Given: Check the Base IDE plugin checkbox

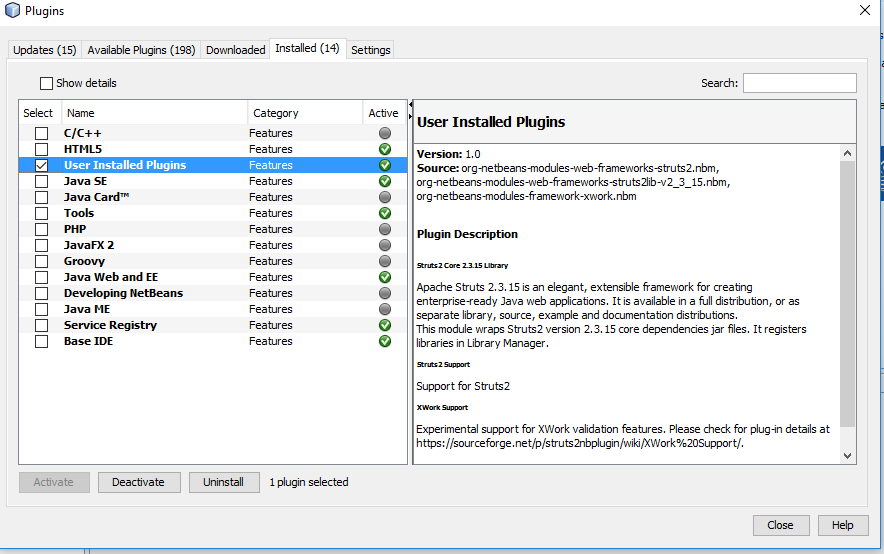Looking at the screenshot, I should tap(41, 342).
